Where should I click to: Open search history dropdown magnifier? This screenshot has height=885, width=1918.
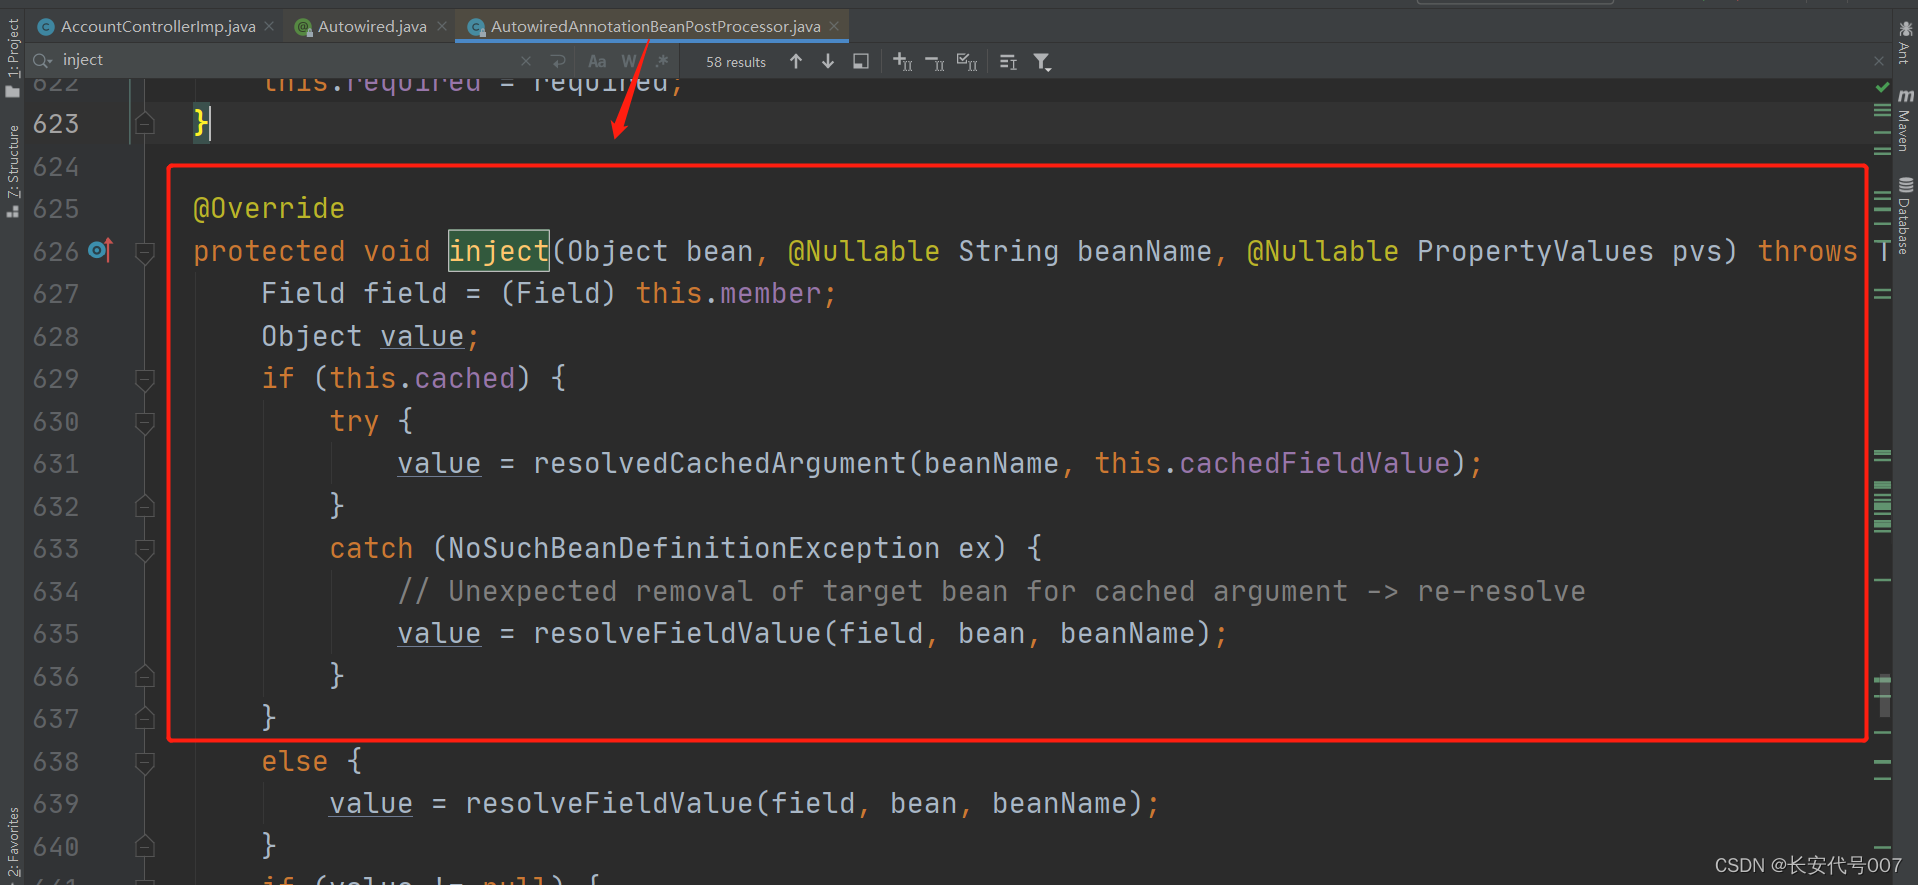click(42, 61)
